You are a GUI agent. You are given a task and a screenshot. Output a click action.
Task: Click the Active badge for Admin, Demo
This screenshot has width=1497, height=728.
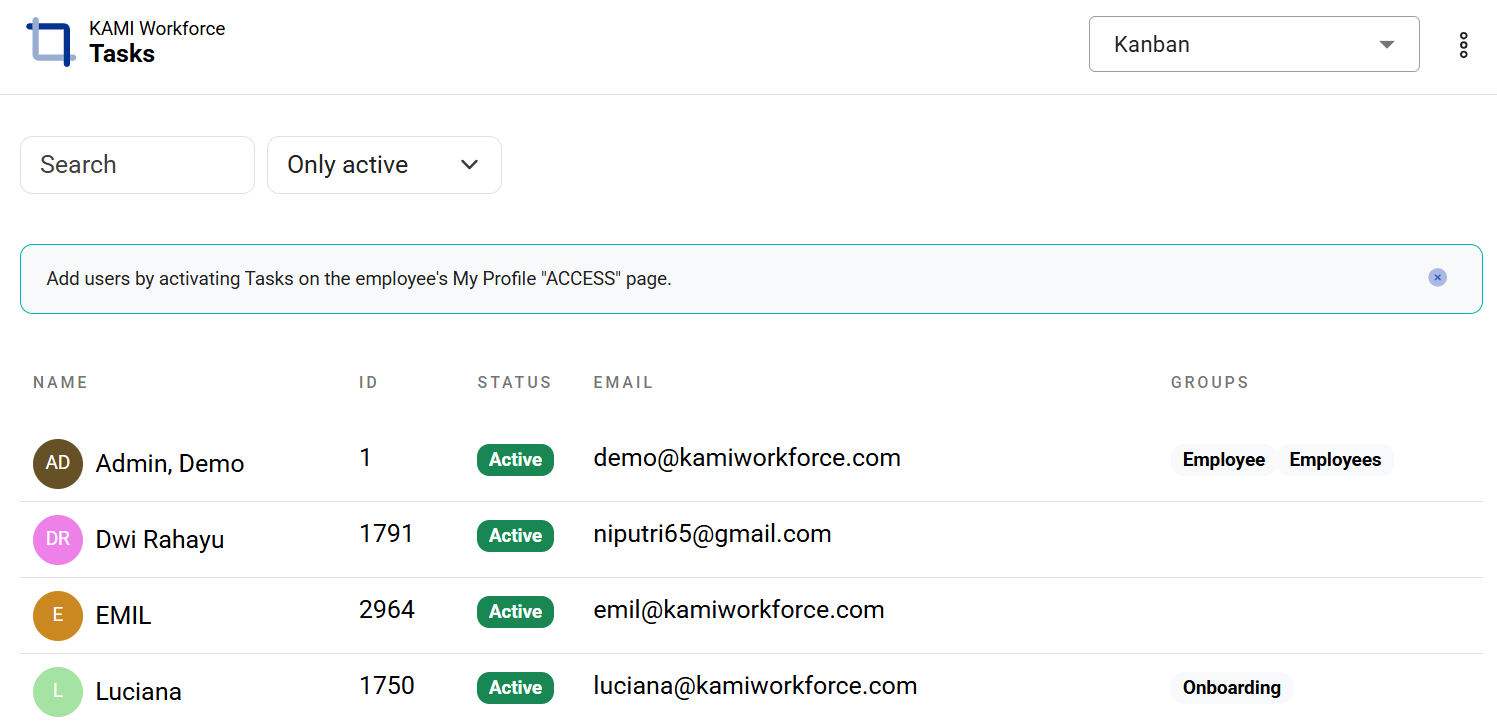click(x=515, y=460)
